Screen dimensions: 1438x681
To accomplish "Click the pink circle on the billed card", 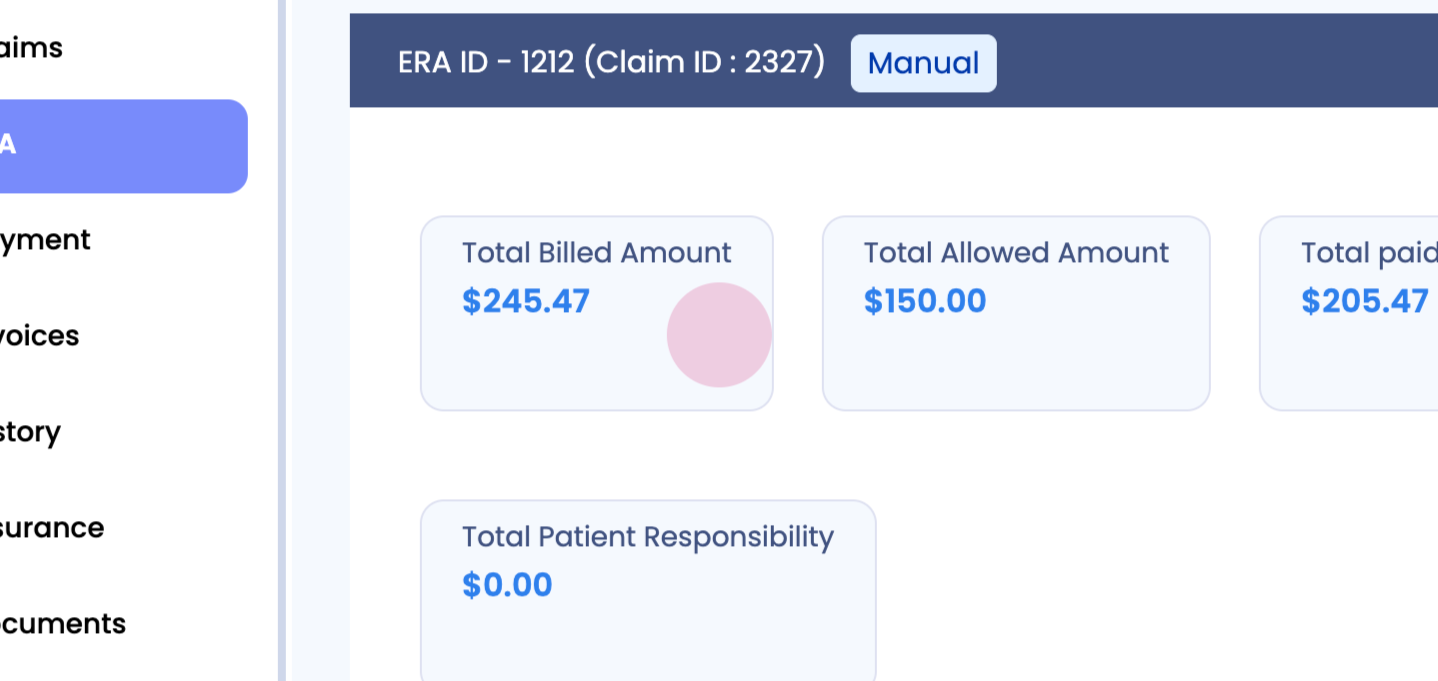I will tap(719, 335).
